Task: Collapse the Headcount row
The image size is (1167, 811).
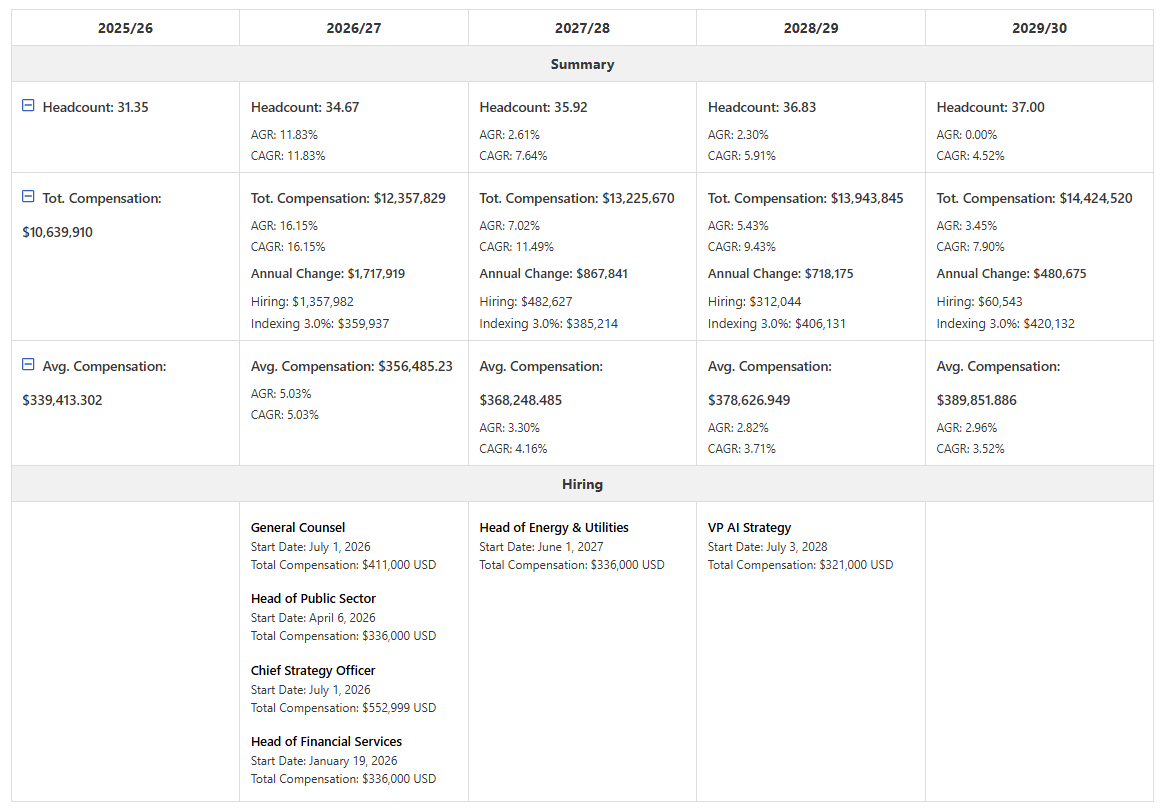Action: (28, 106)
